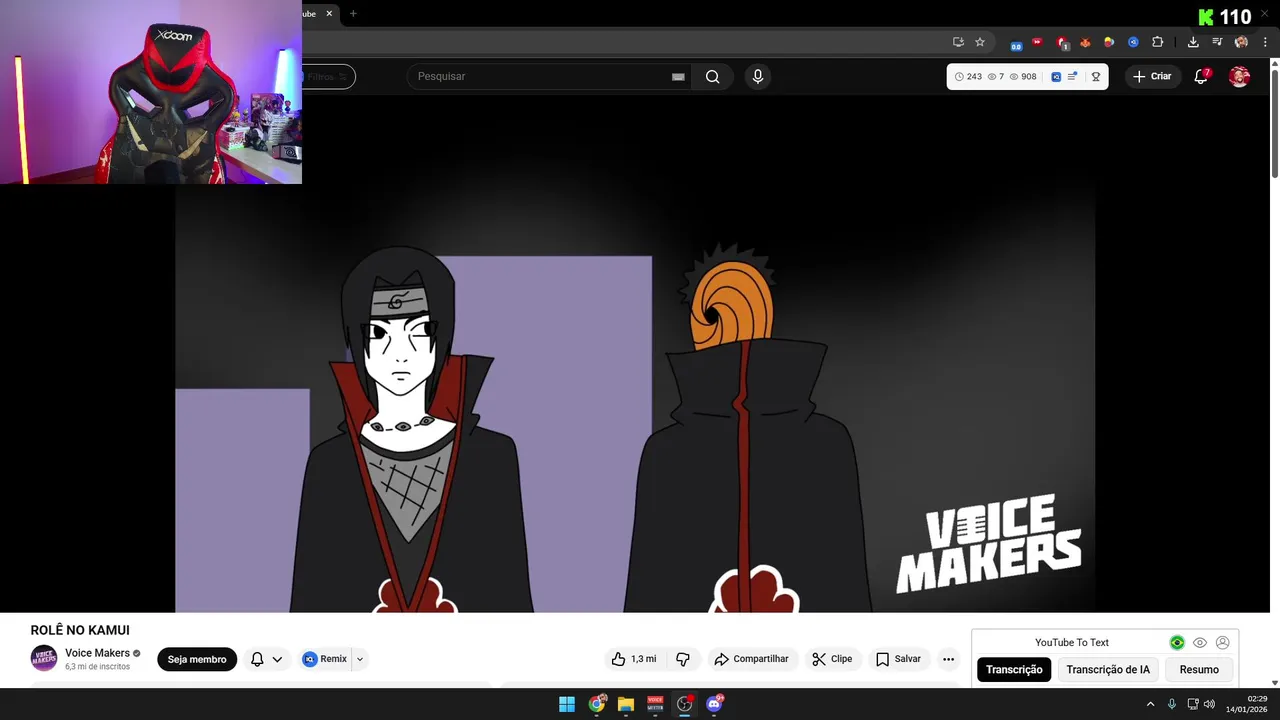Click the Criar create button

coord(1152,76)
